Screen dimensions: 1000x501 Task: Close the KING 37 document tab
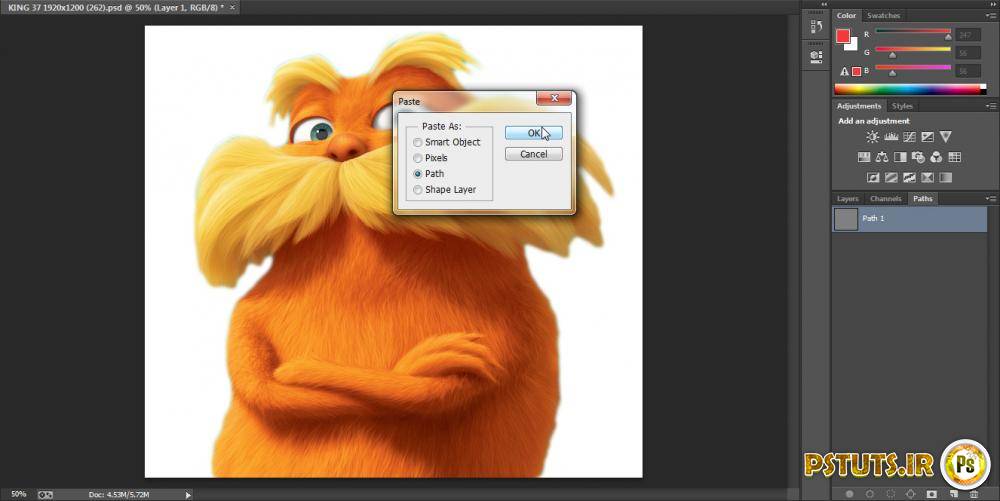[232, 7]
